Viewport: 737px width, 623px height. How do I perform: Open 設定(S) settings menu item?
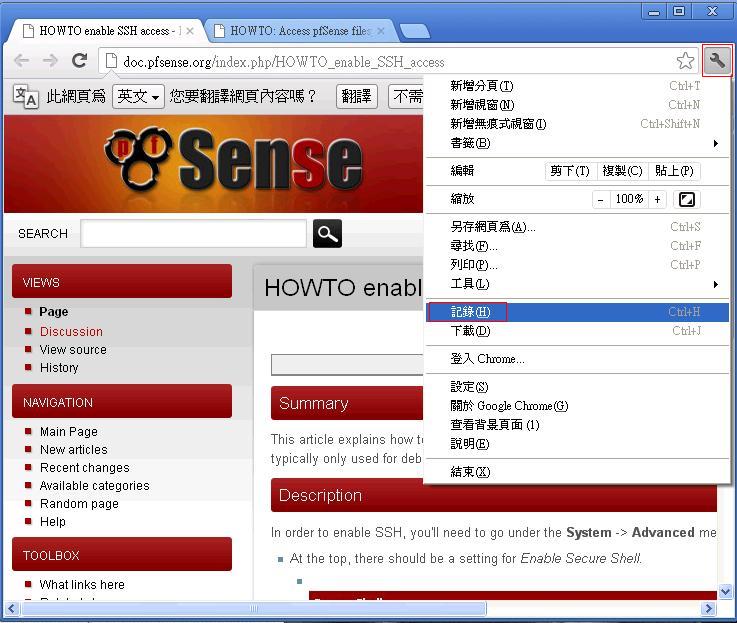[578, 387]
